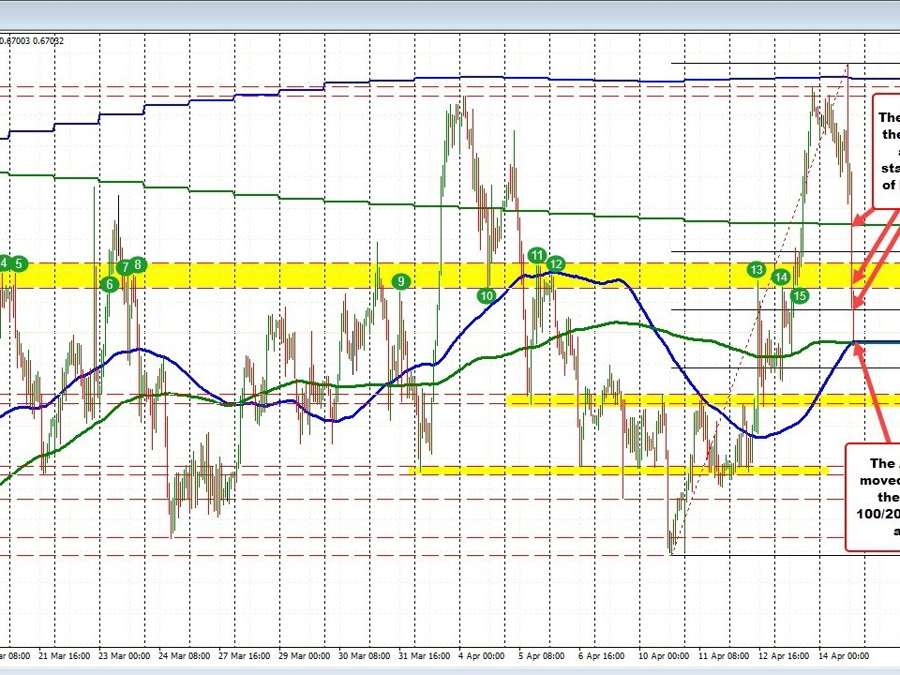Click the green circle marker numbered 15
The height and width of the screenshot is (675, 900).
pyautogui.click(x=799, y=296)
